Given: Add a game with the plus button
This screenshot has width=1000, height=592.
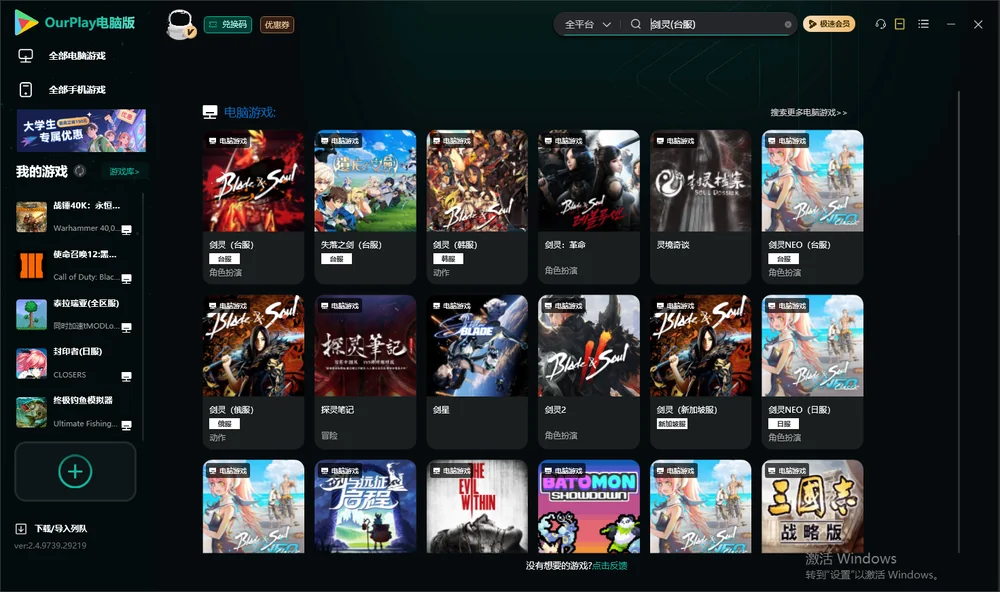Looking at the screenshot, I should pos(75,471).
